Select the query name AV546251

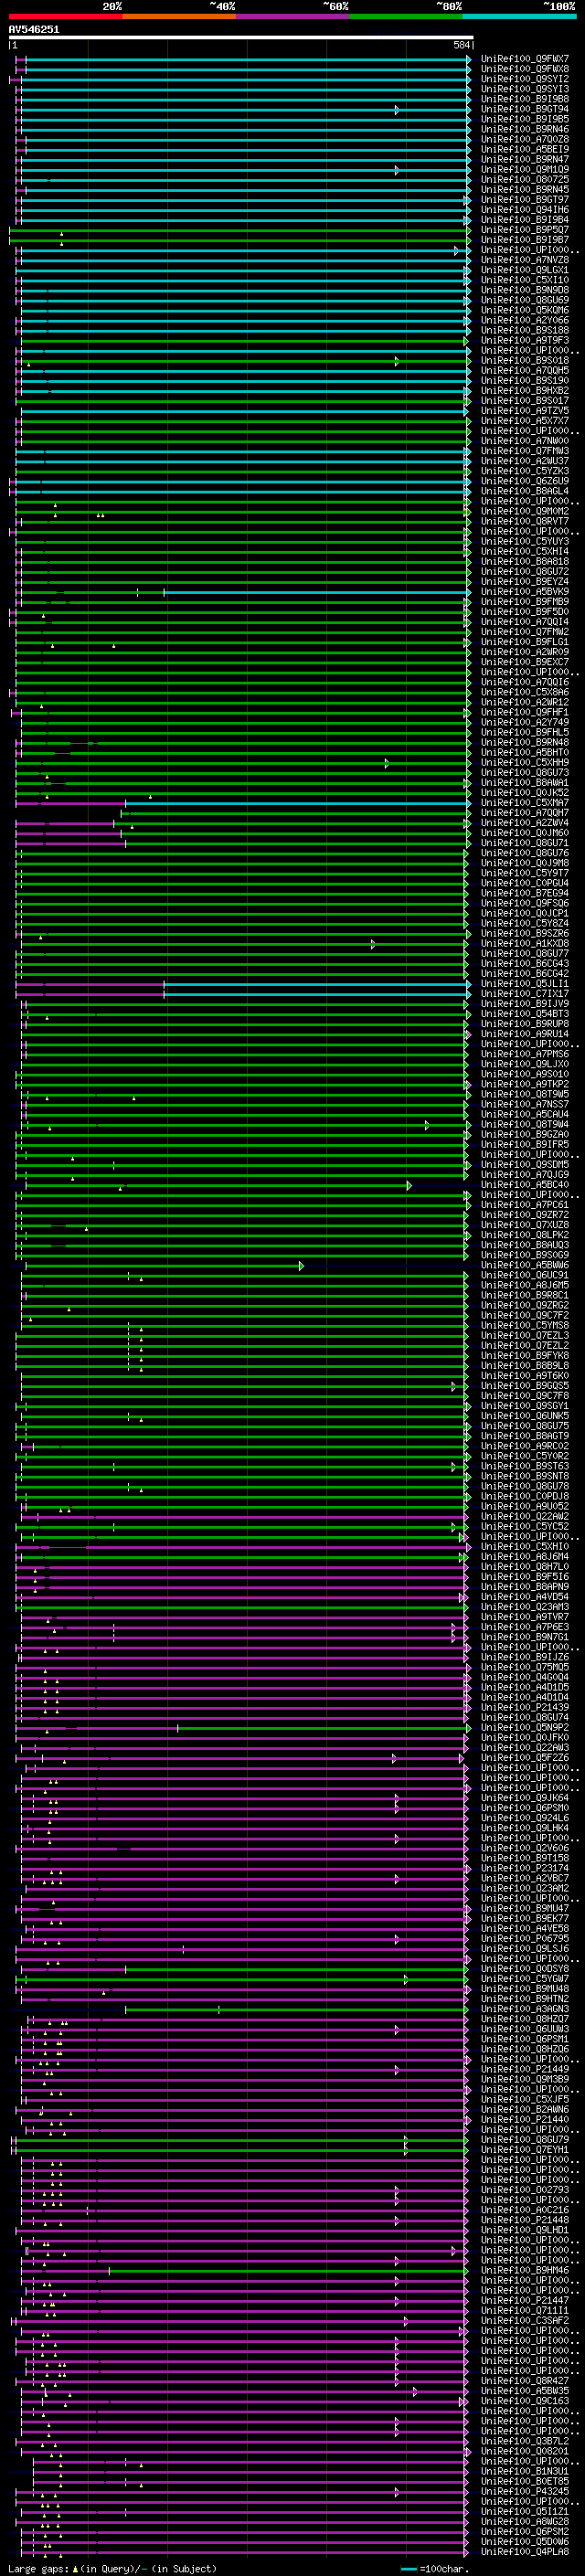coord(34,29)
